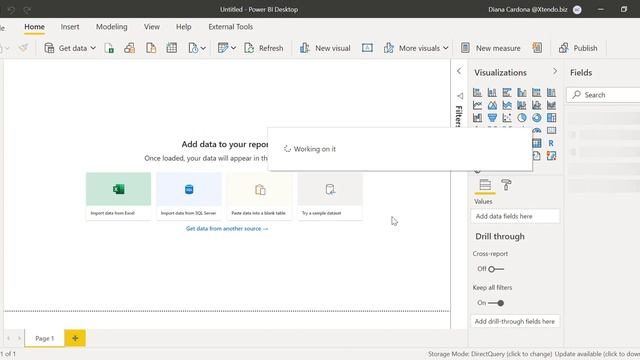The height and width of the screenshot is (360, 640).
Task: Open the Fields well tab icon
Action: pyautogui.click(x=485, y=185)
